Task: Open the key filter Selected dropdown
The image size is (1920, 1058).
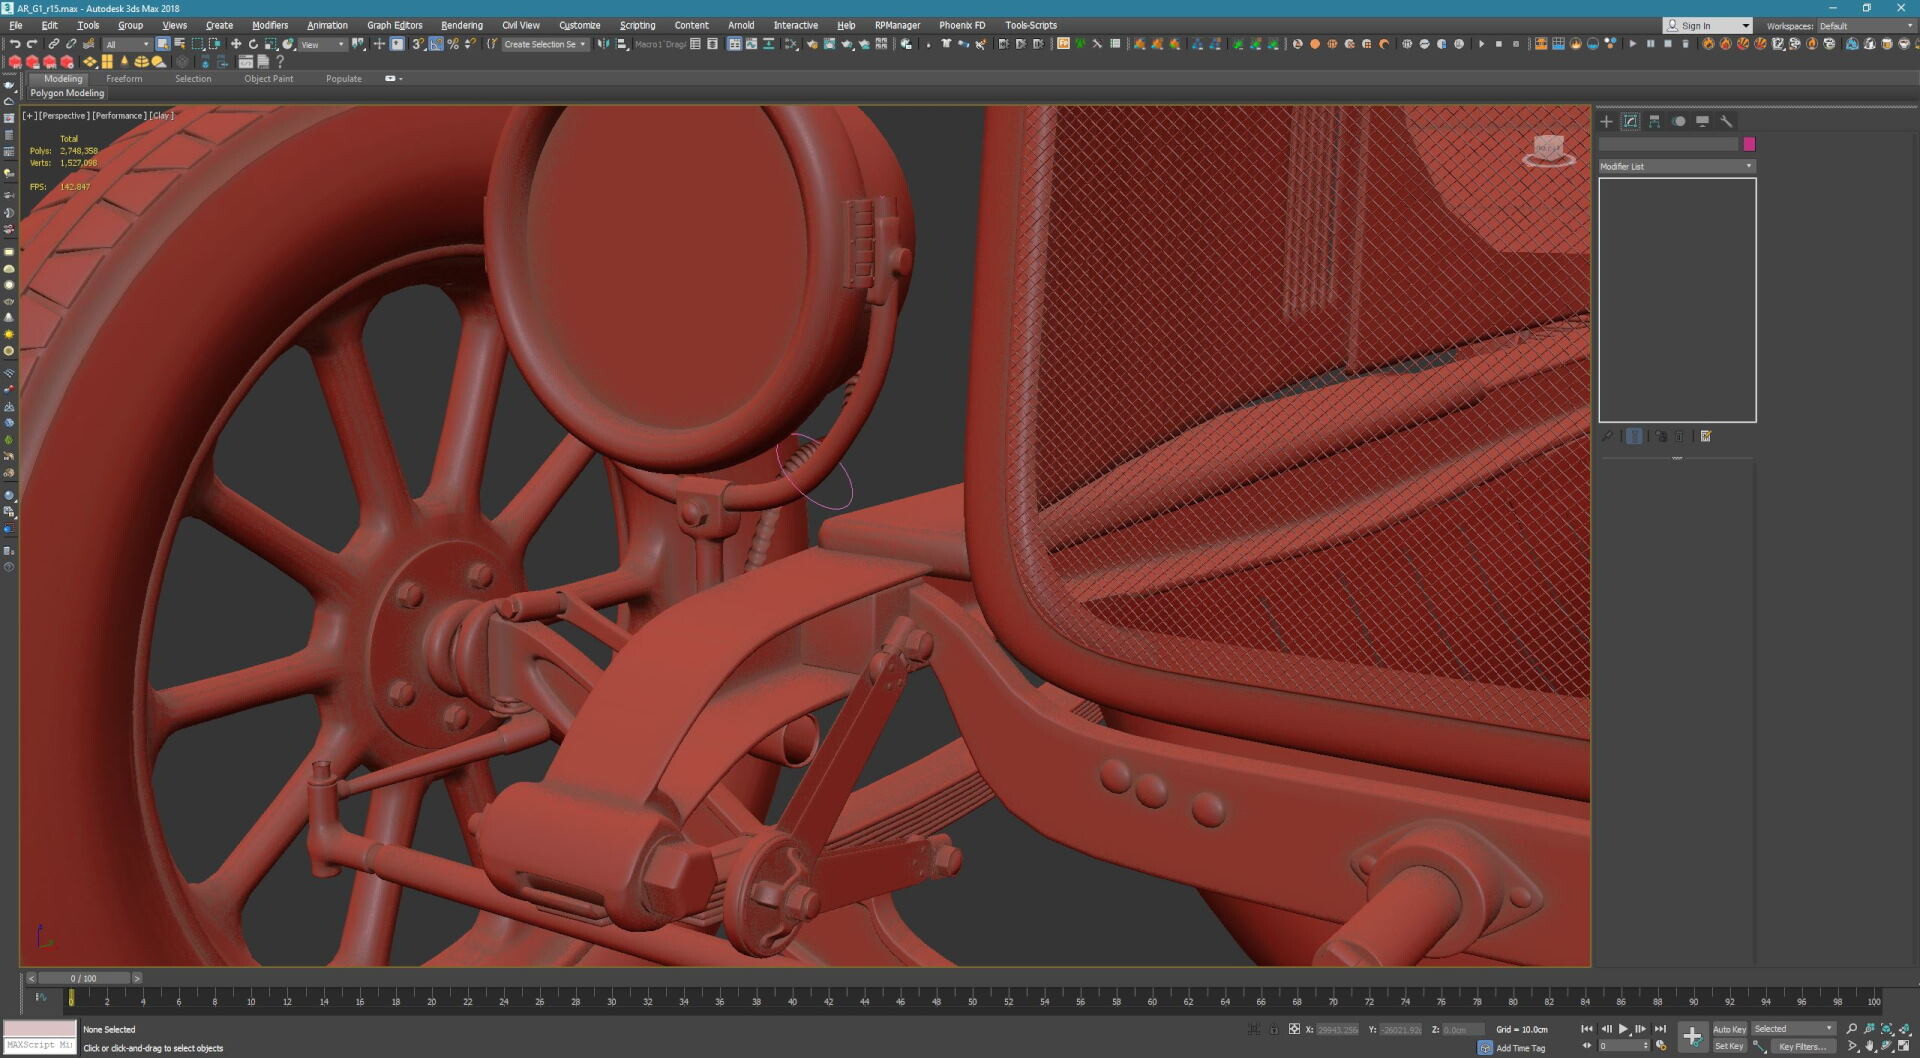Action: coord(1793,1029)
